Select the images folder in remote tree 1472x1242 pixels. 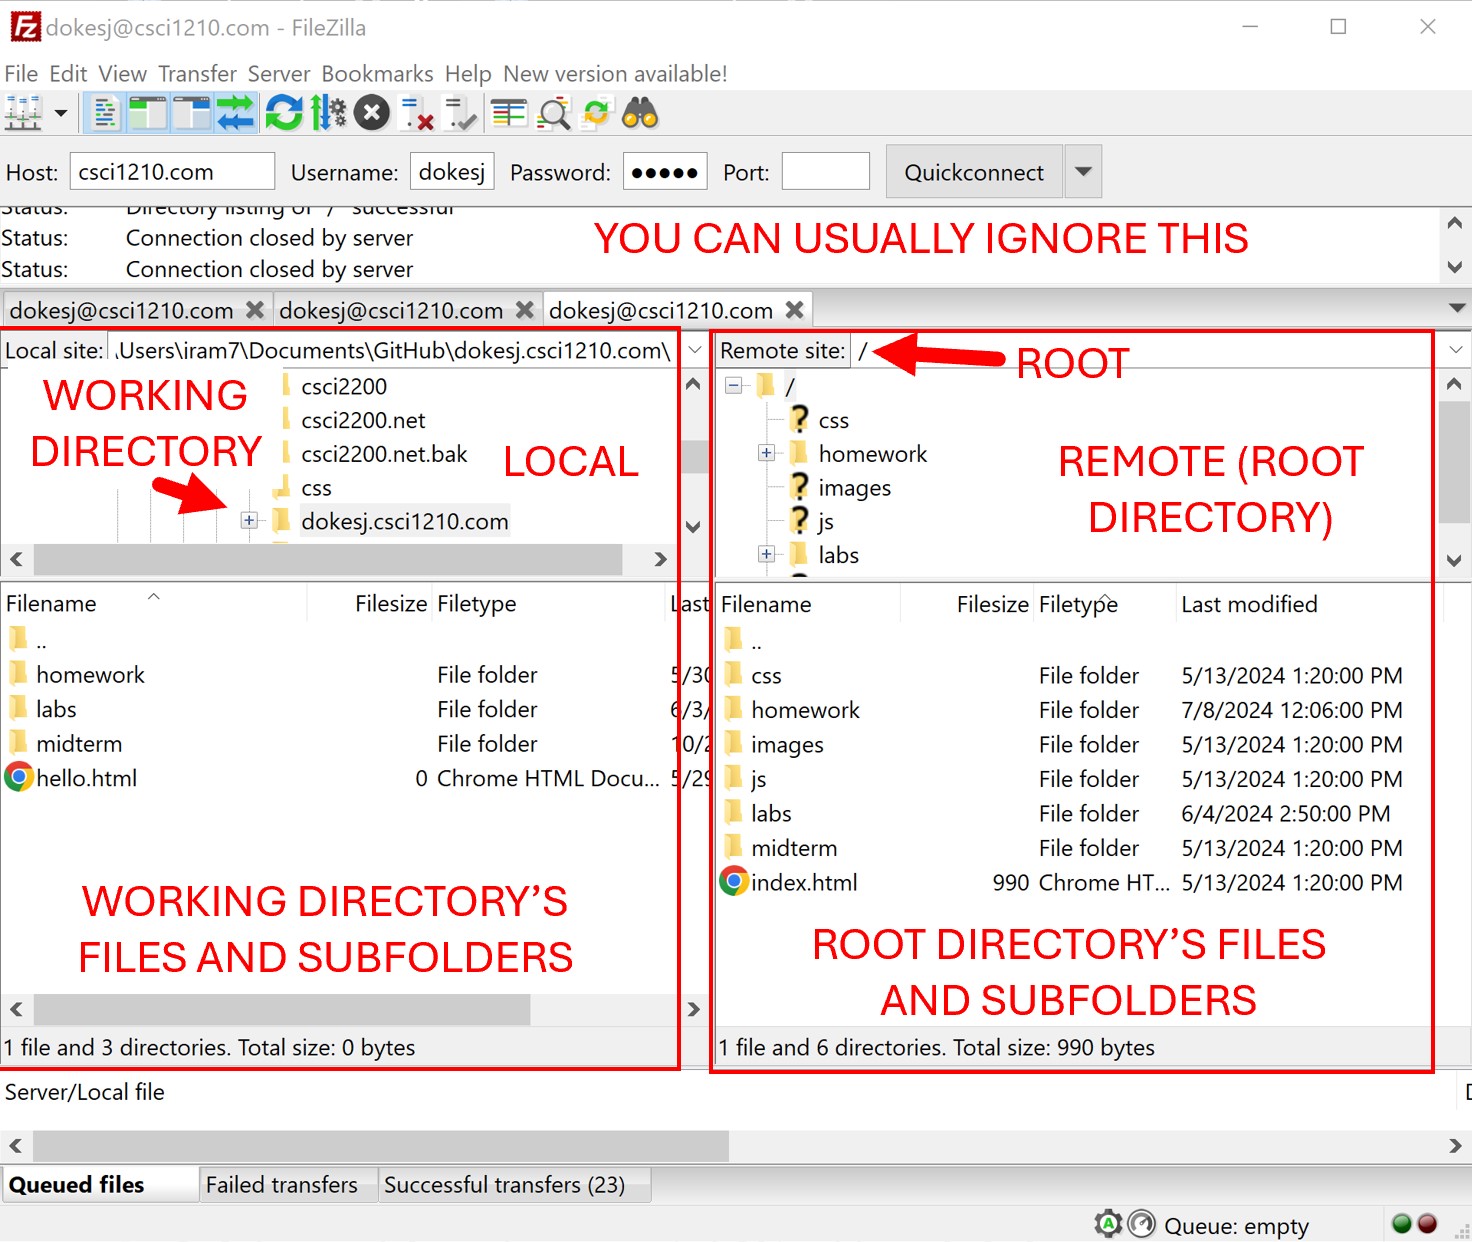[854, 488]
